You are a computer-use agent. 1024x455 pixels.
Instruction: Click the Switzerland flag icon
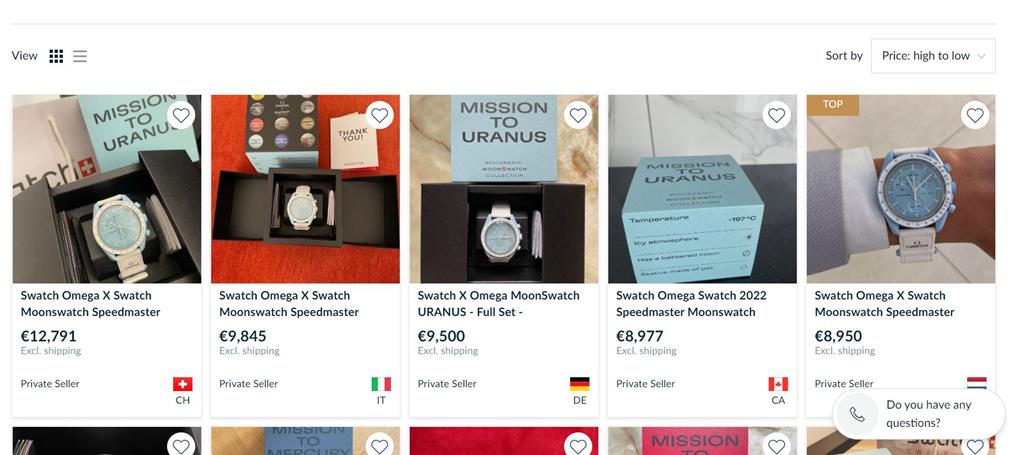click(x=182, y=384)
